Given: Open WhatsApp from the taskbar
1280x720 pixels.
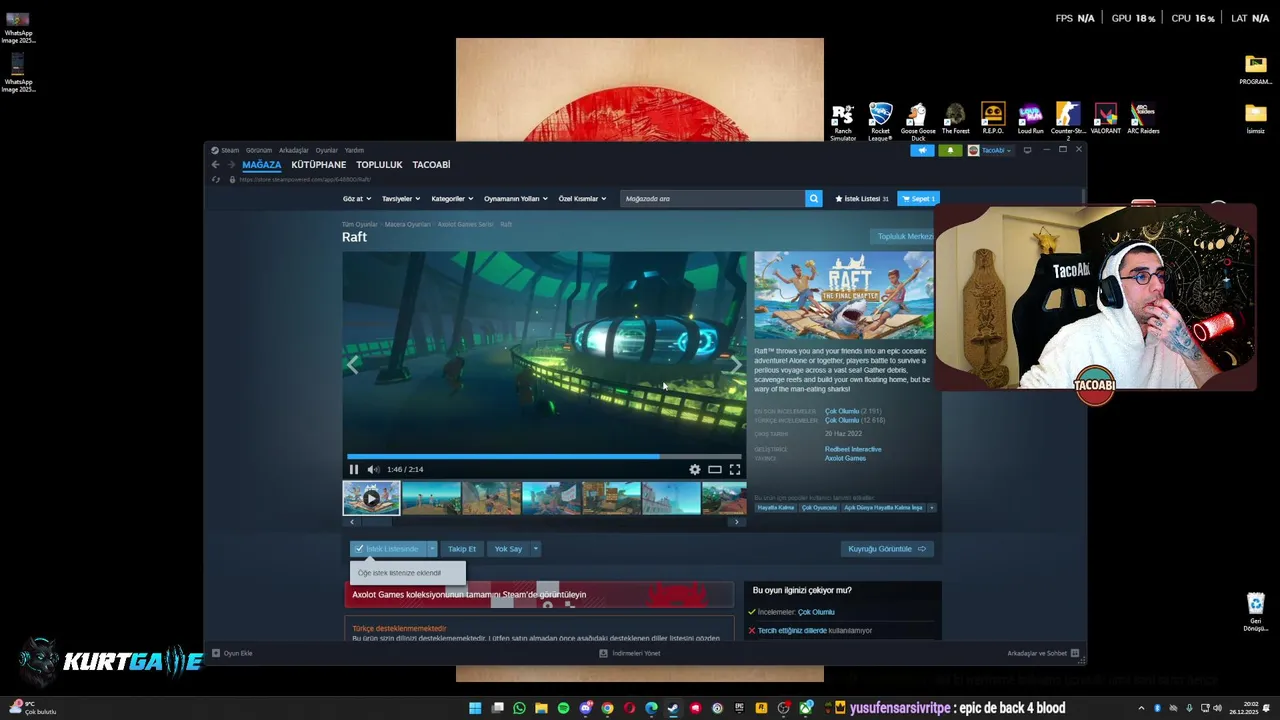Looking at the screenshot, I should point(519,708).
